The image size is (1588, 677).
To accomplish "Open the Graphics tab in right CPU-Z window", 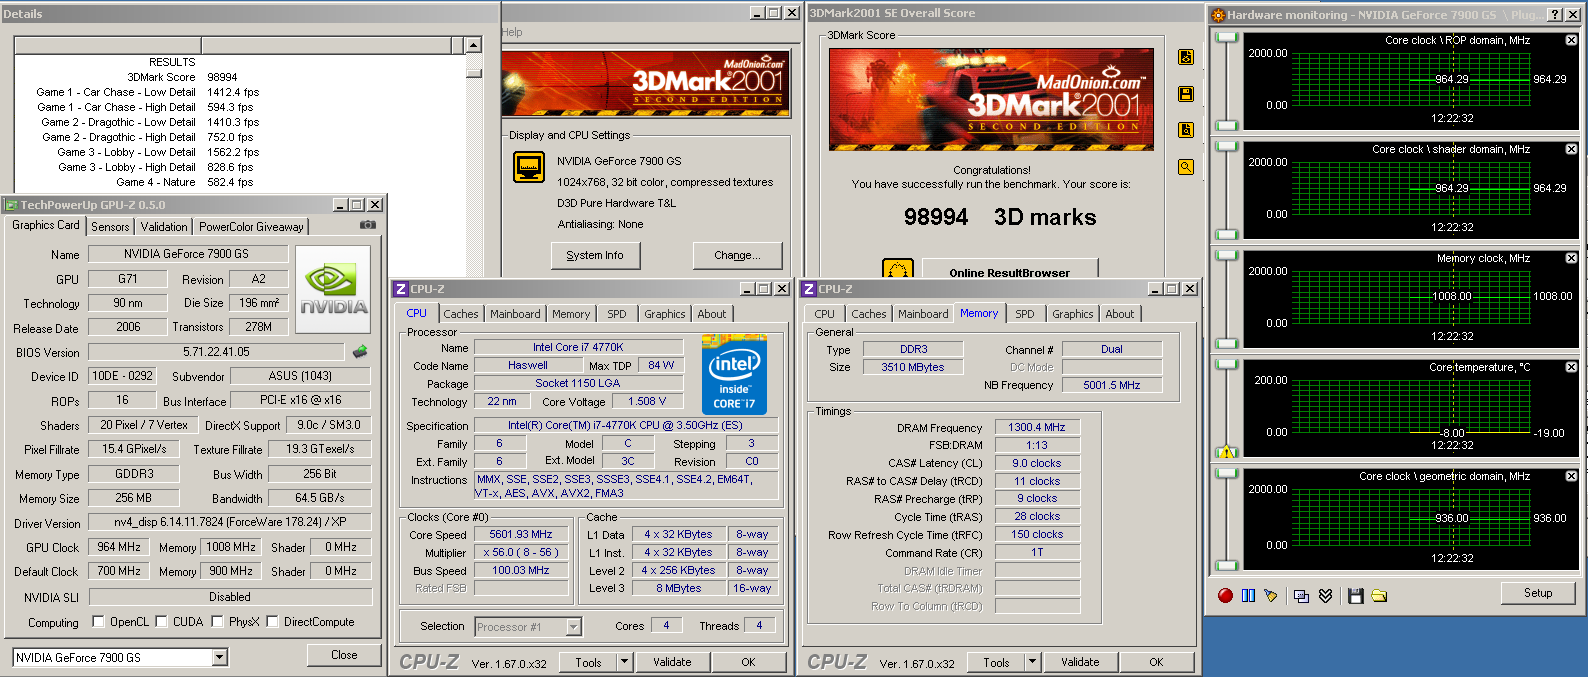I will [1073, 314].
